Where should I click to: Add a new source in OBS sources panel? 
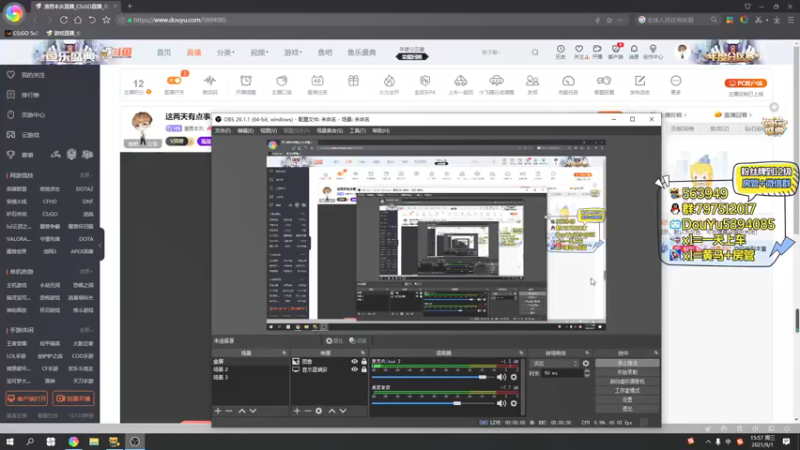pyautogui.click(x=297, y=411)
